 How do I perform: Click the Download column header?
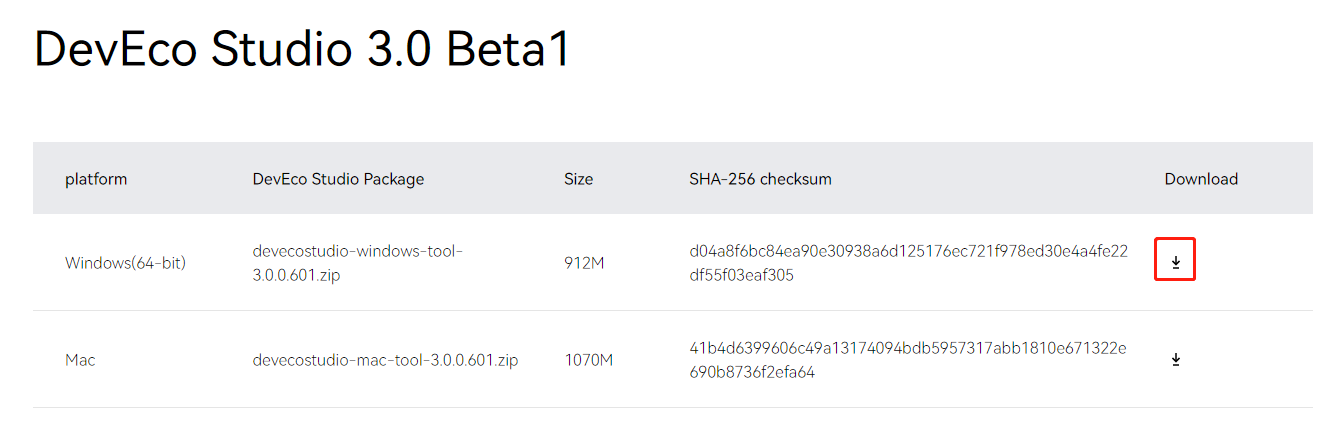1201,179
